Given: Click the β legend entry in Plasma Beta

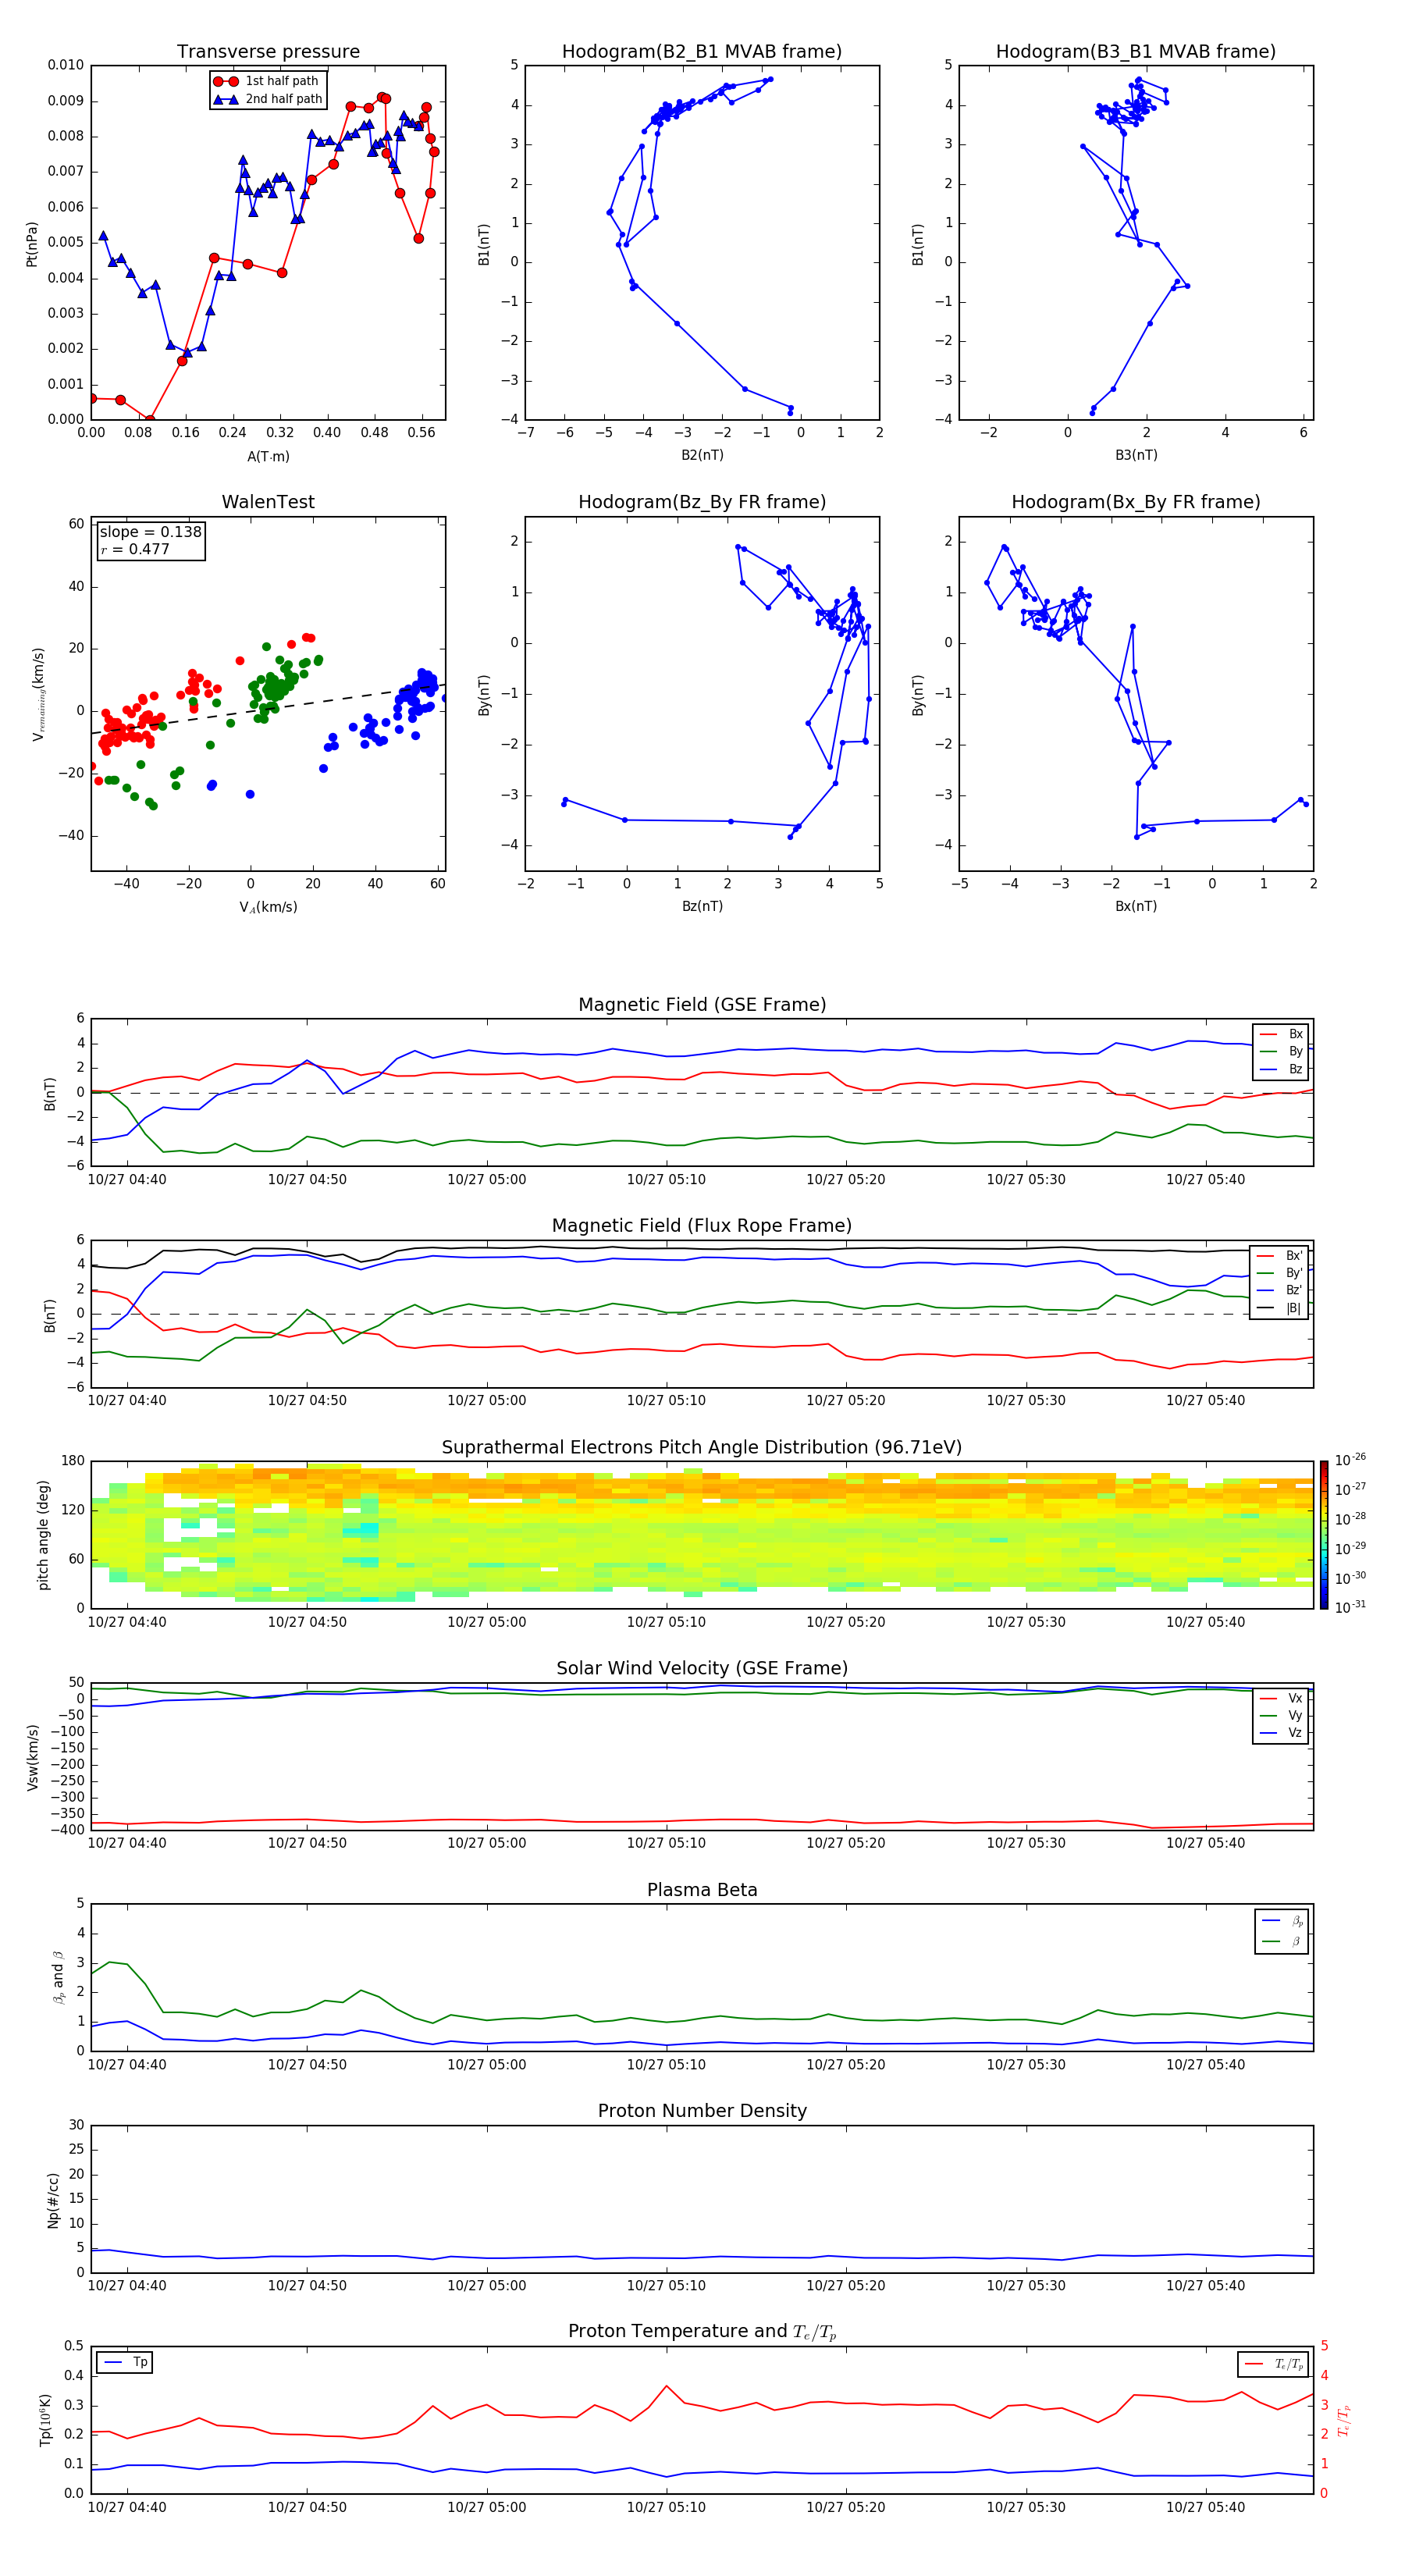Looking at the screenshot, I should tap(1283, 1941).
